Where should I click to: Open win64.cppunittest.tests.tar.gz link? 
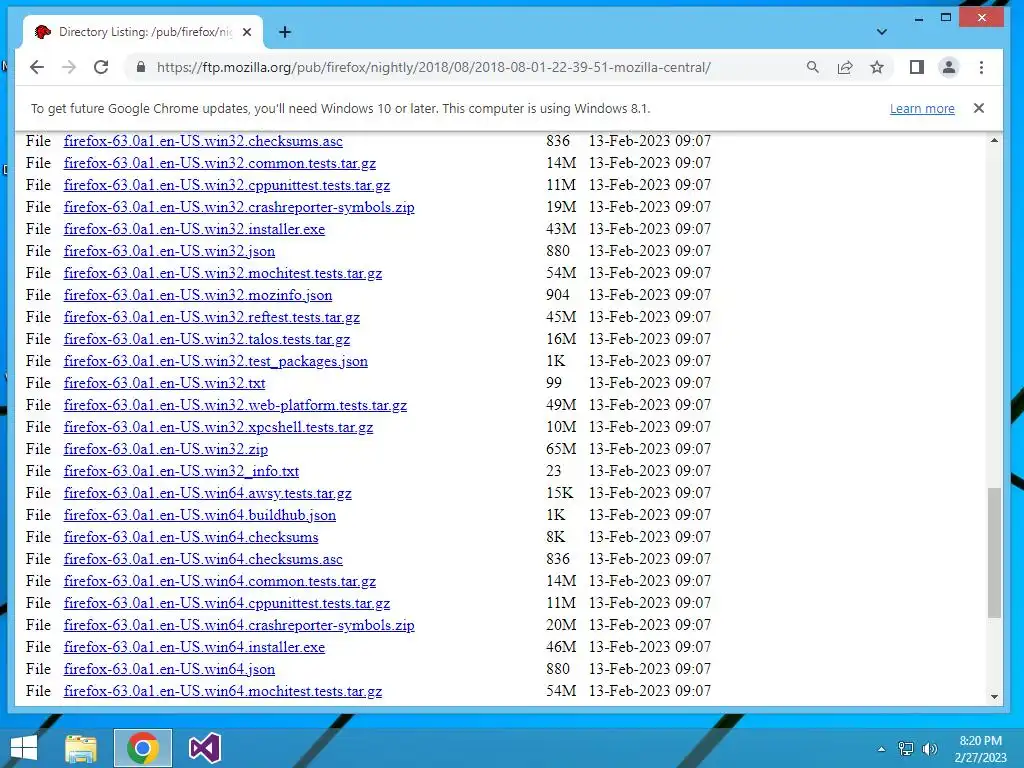(227, 603)
